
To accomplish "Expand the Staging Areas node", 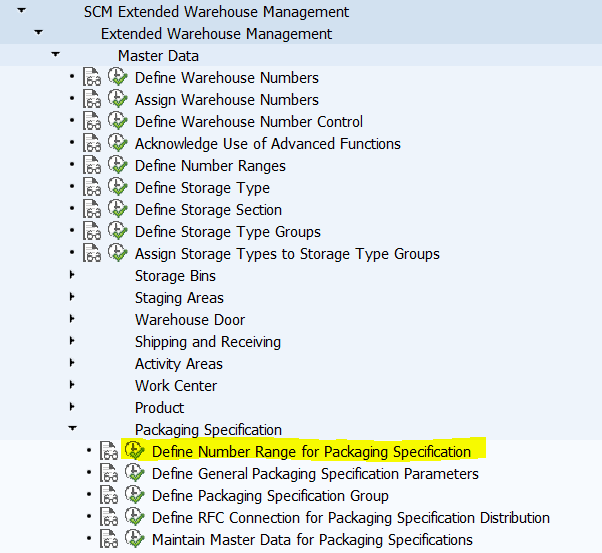I will click(72, 296).
